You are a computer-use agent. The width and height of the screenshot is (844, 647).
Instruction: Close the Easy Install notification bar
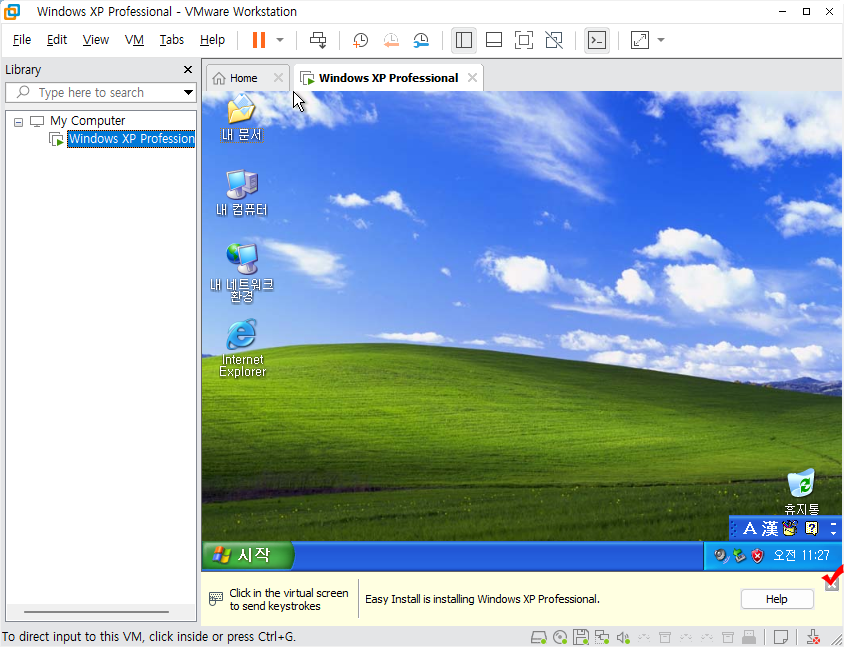click(831, 584)
